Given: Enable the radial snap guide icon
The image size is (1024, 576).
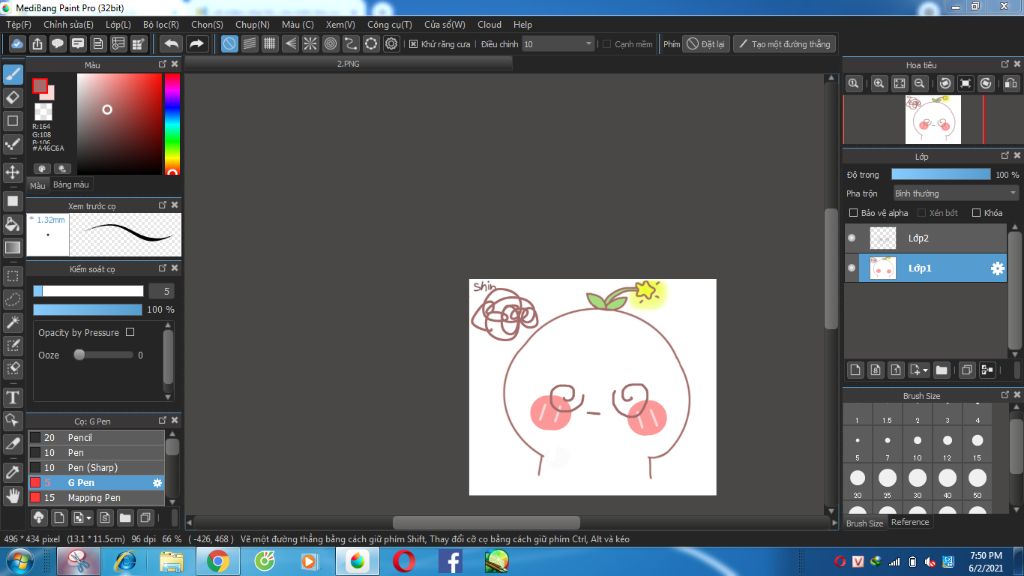Looking at the screenshot, I should coord(310,44).
